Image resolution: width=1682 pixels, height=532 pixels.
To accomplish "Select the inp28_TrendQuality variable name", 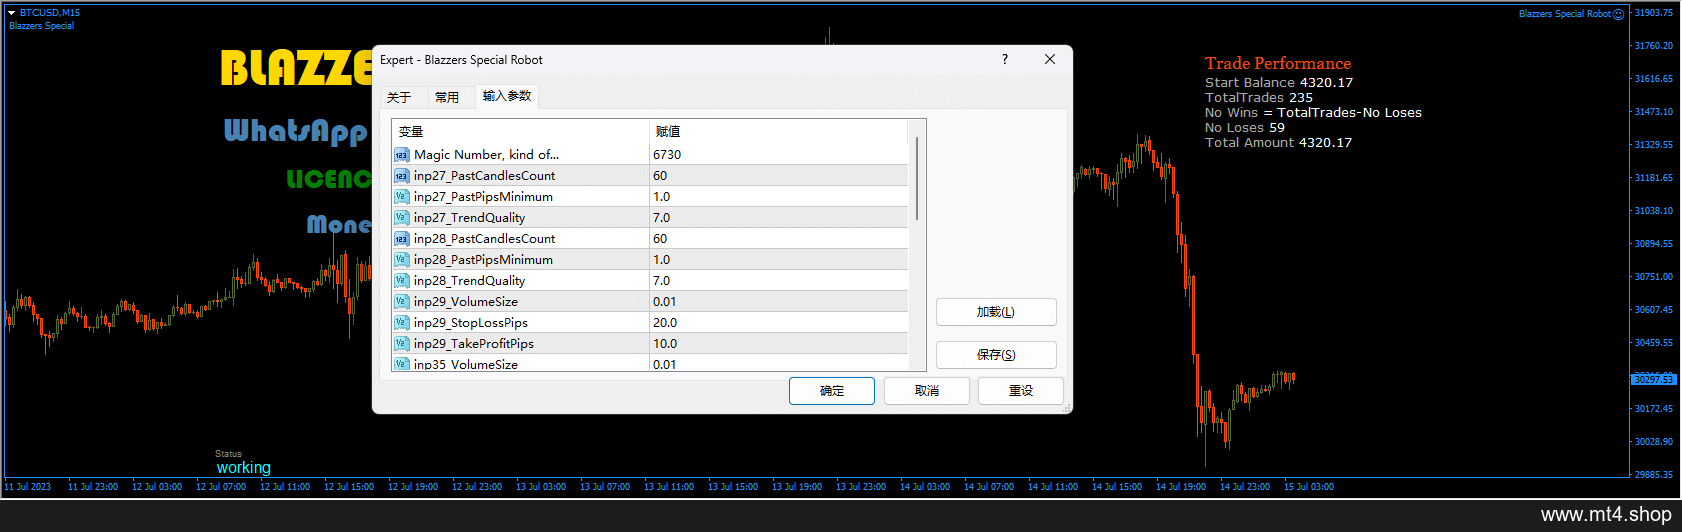I will [x=469, y=281].
